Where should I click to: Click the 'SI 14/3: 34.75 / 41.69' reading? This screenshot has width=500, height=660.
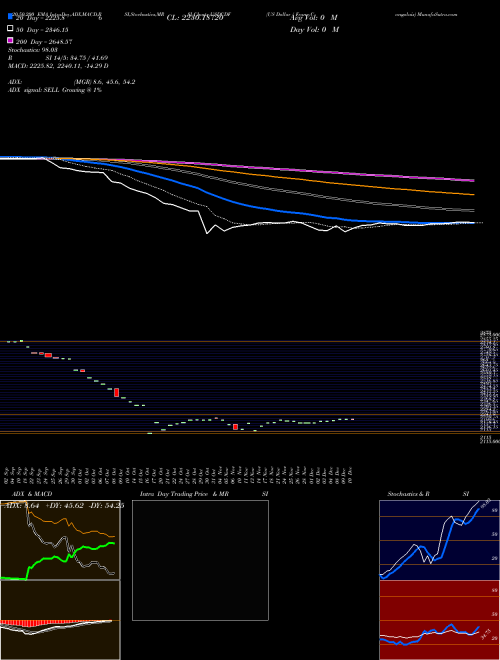point(77,58)
